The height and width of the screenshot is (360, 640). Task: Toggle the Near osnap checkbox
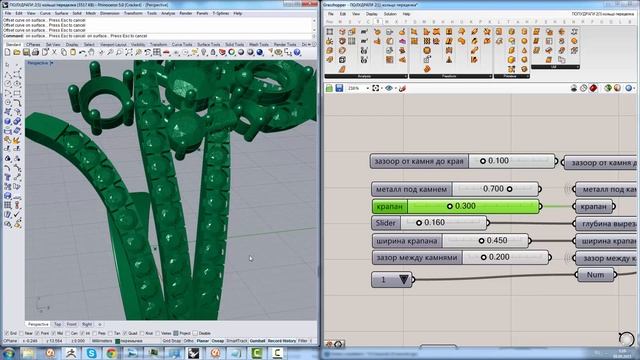point(21,333)
